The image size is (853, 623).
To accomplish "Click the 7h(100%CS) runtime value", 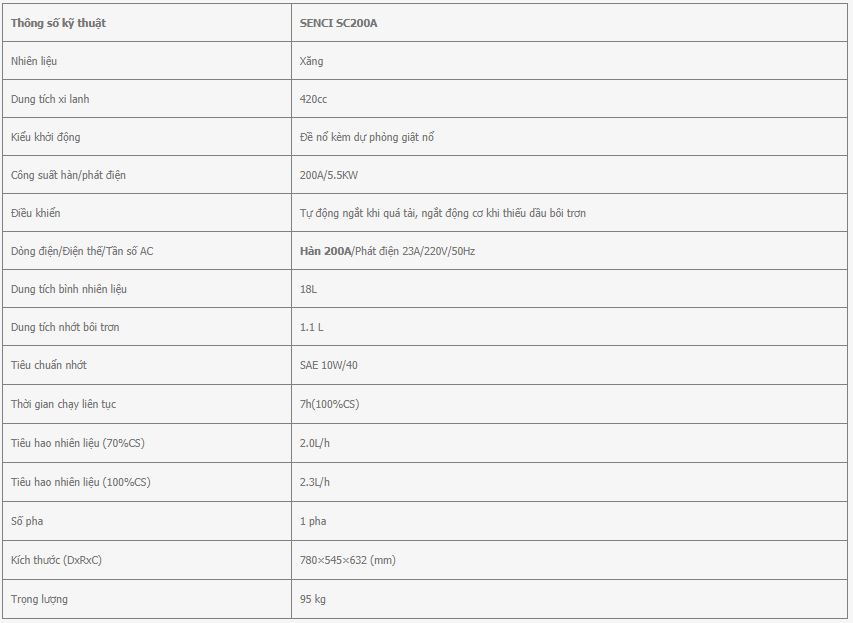I will click(329, 404).
